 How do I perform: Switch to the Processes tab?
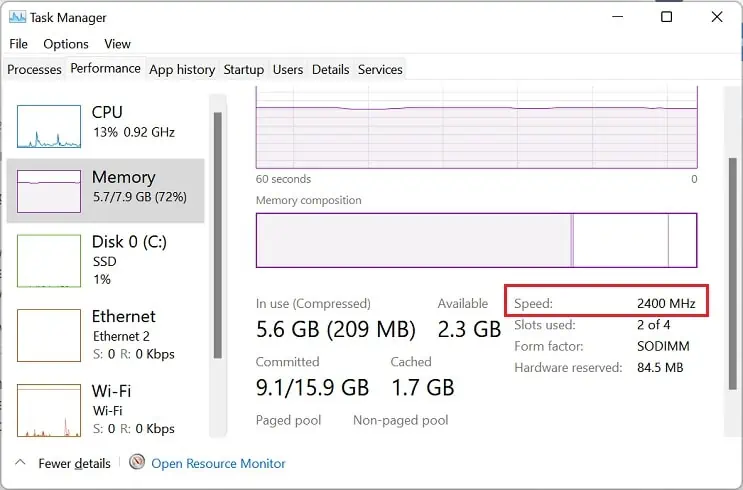point(34,70)
